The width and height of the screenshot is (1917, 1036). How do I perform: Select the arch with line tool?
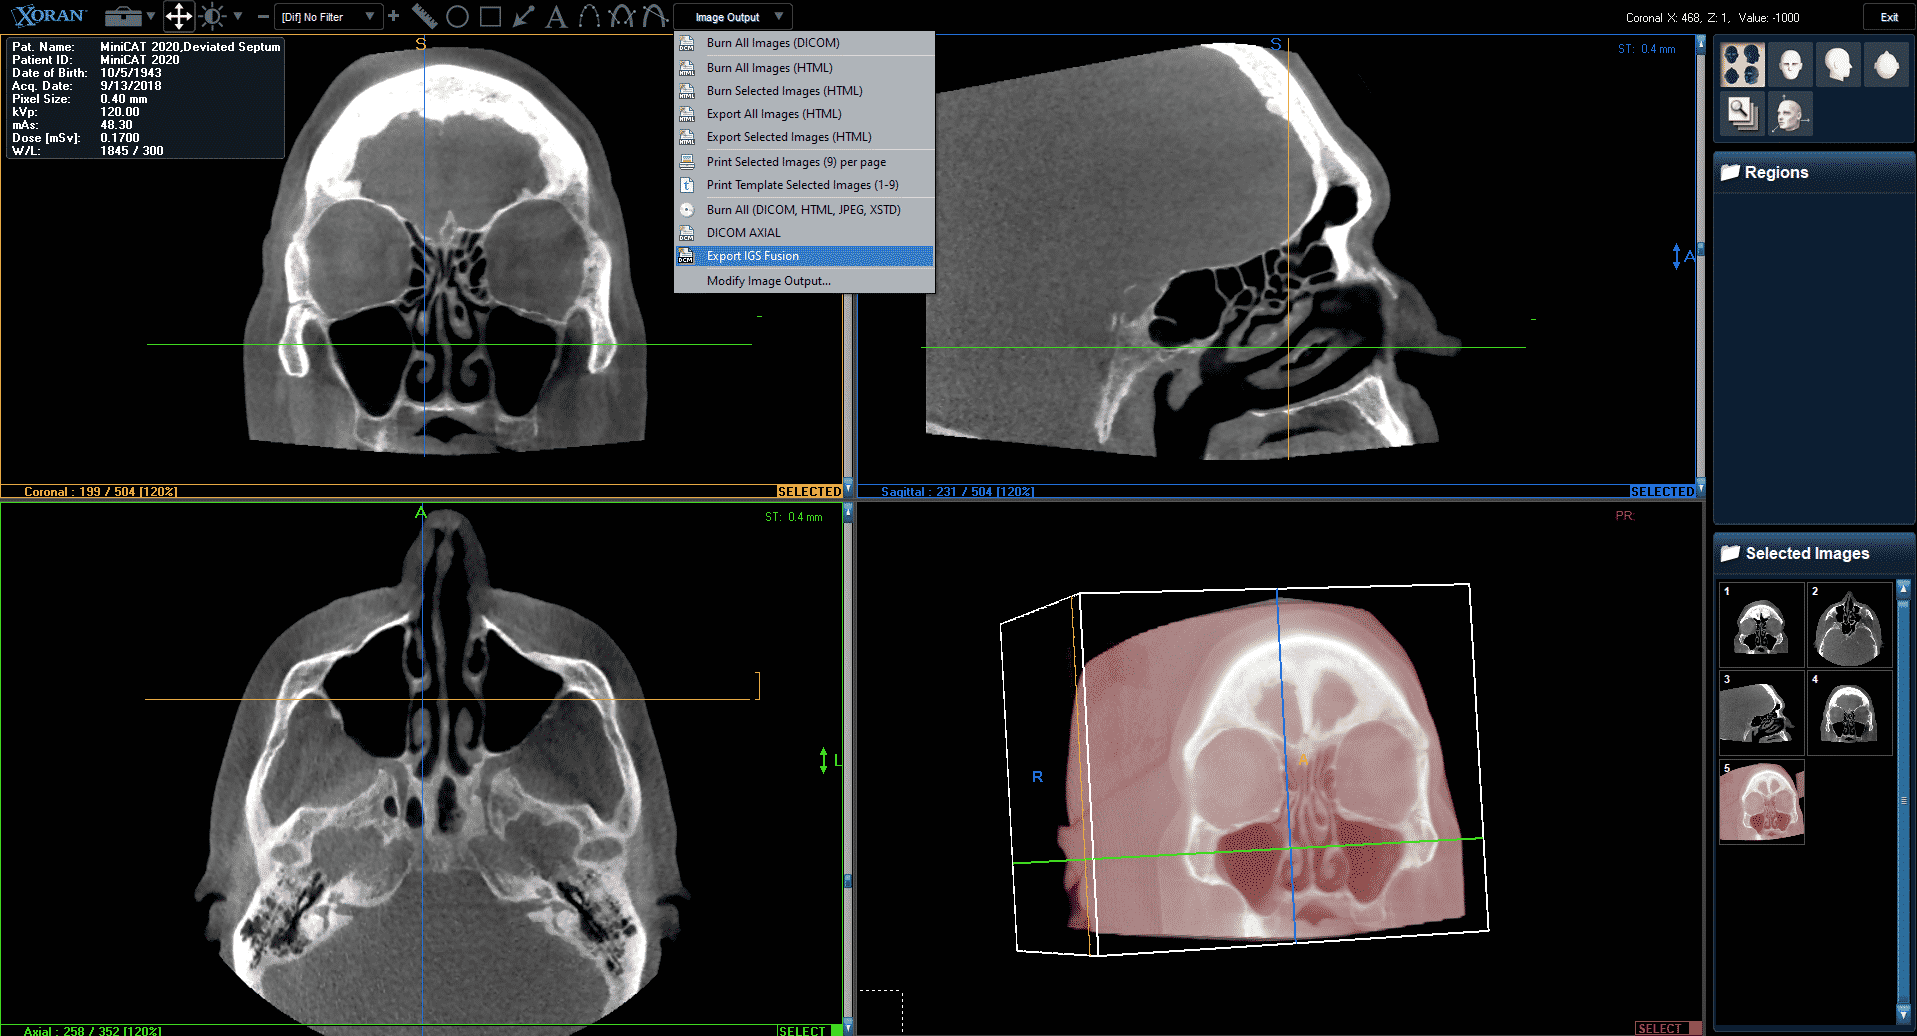point(655,16)
